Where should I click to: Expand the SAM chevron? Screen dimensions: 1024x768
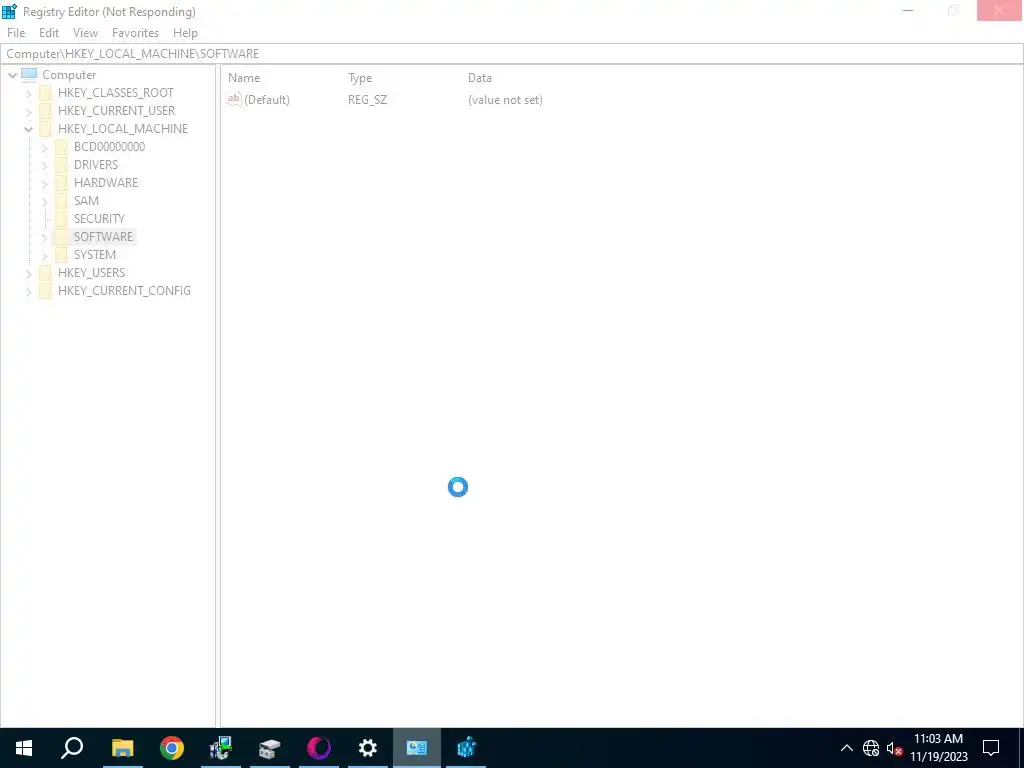tap(44, 201)
